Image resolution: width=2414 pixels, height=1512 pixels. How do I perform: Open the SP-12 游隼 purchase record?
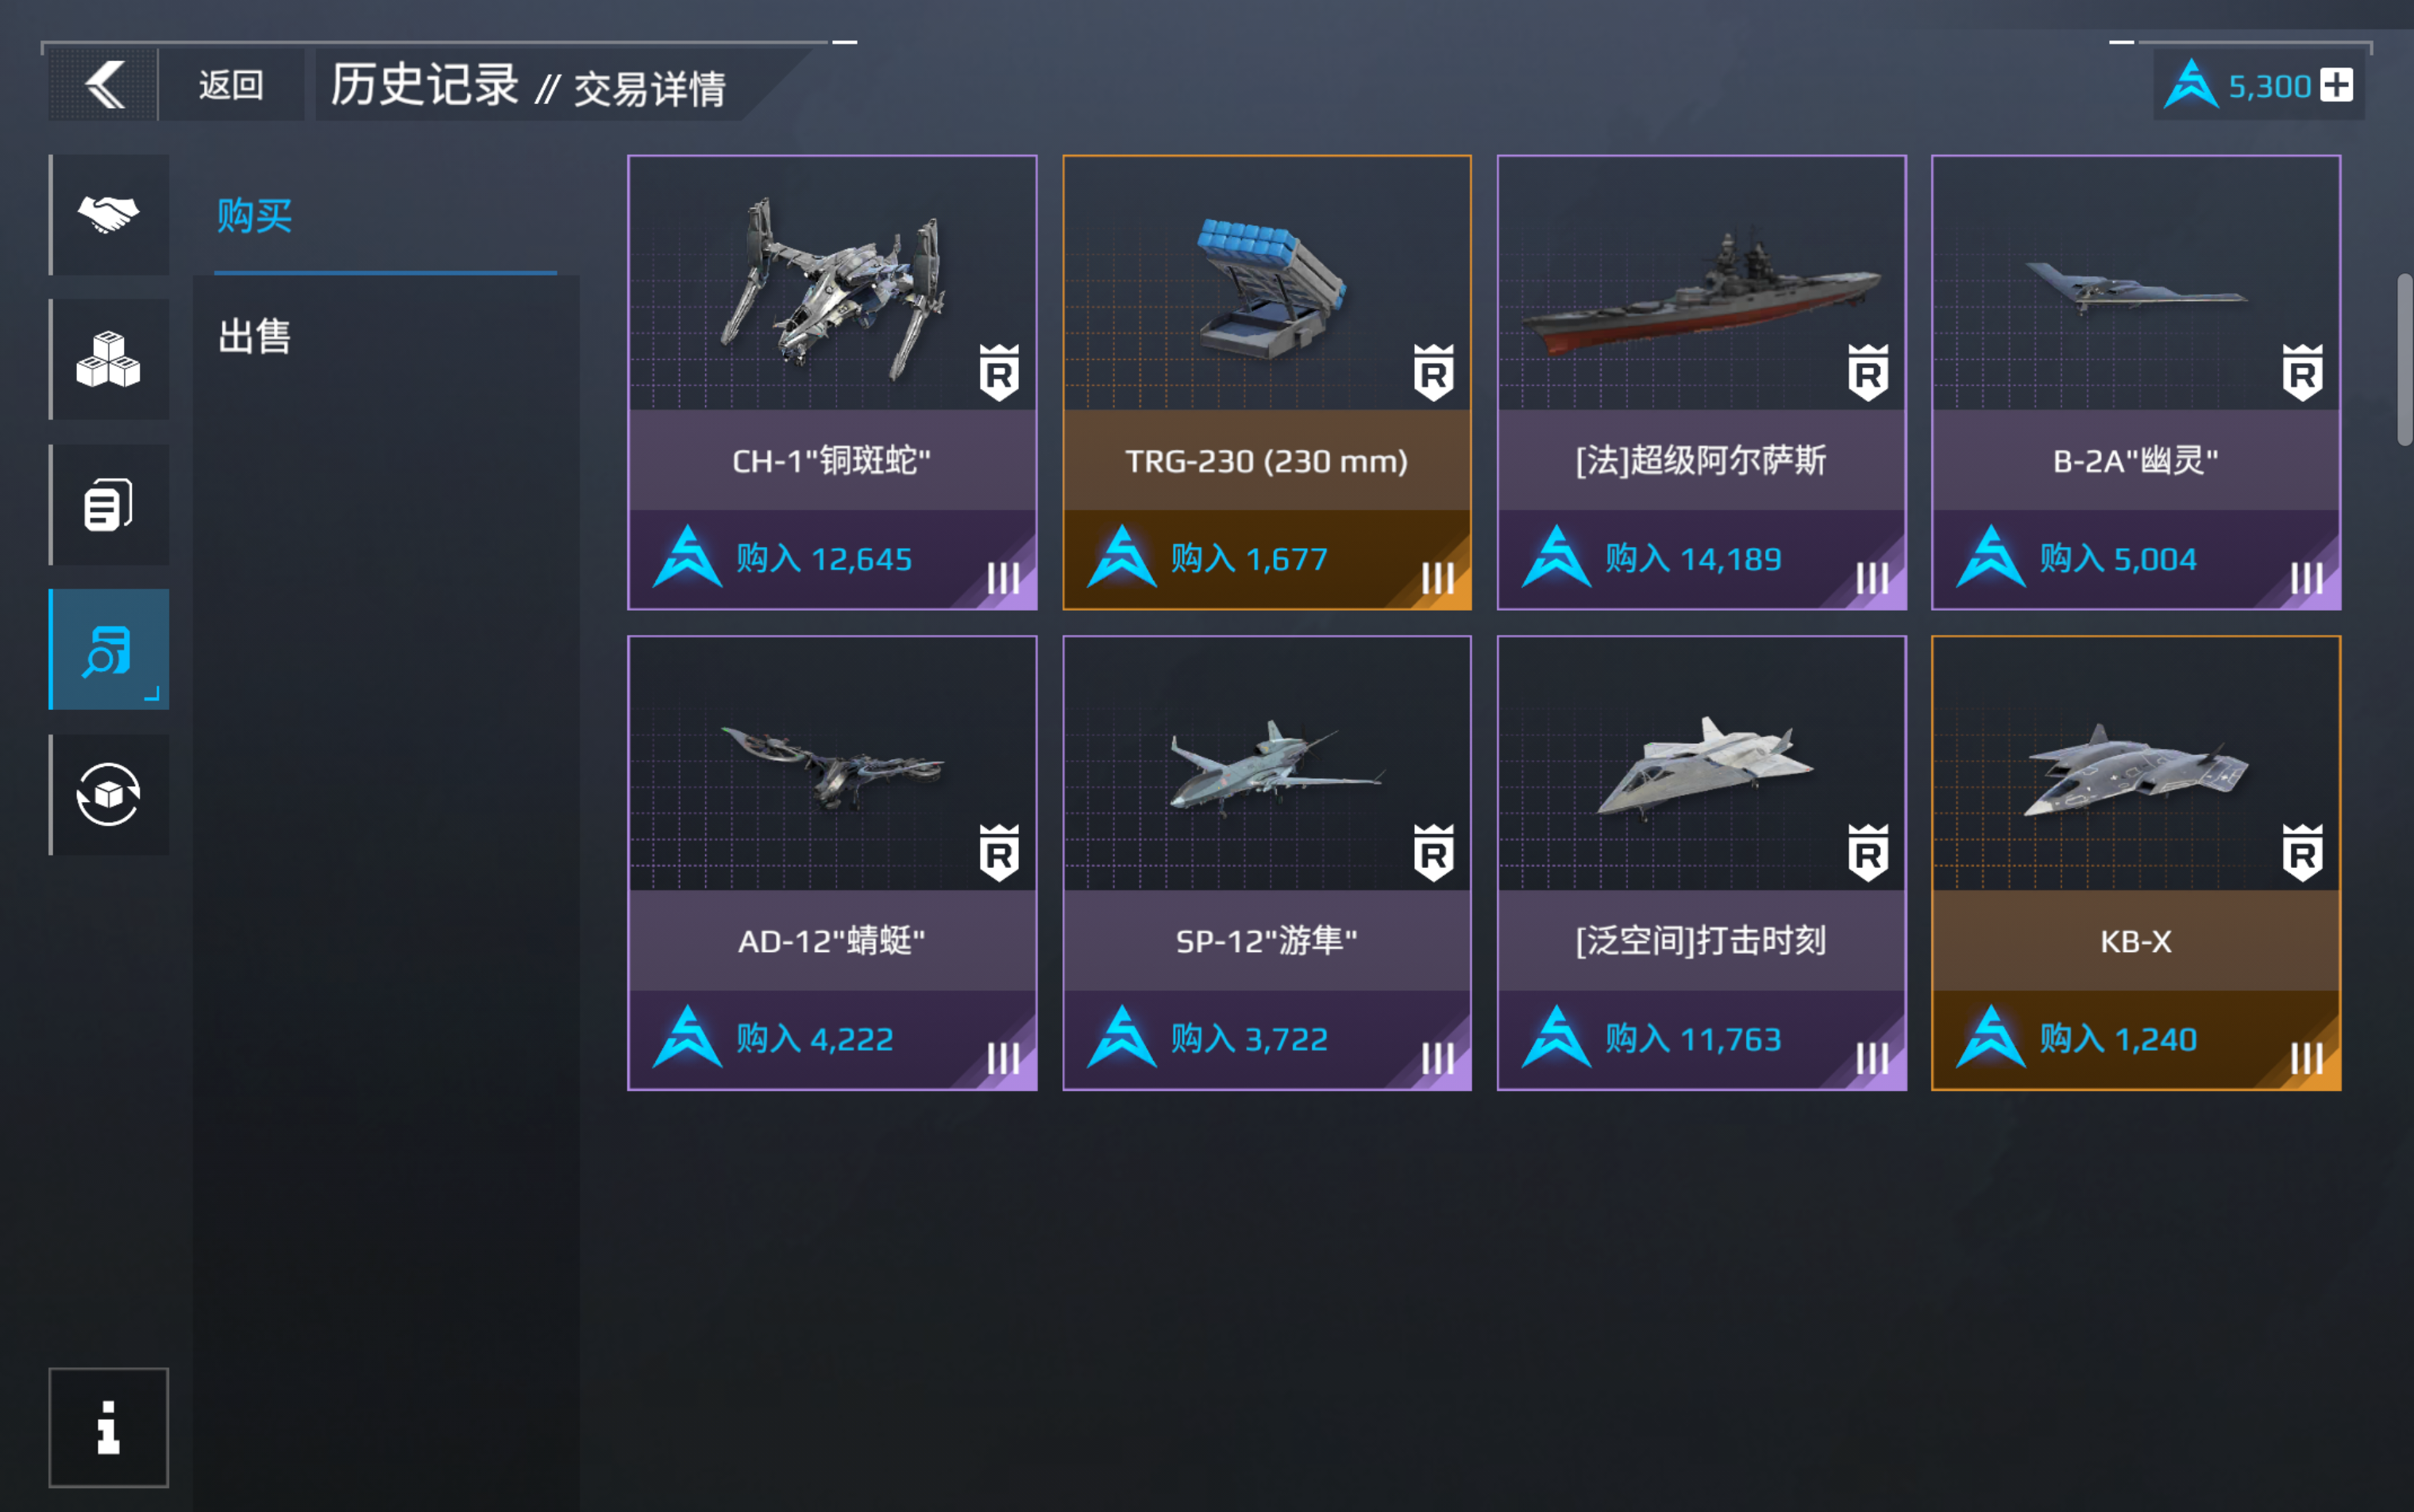1266,863
